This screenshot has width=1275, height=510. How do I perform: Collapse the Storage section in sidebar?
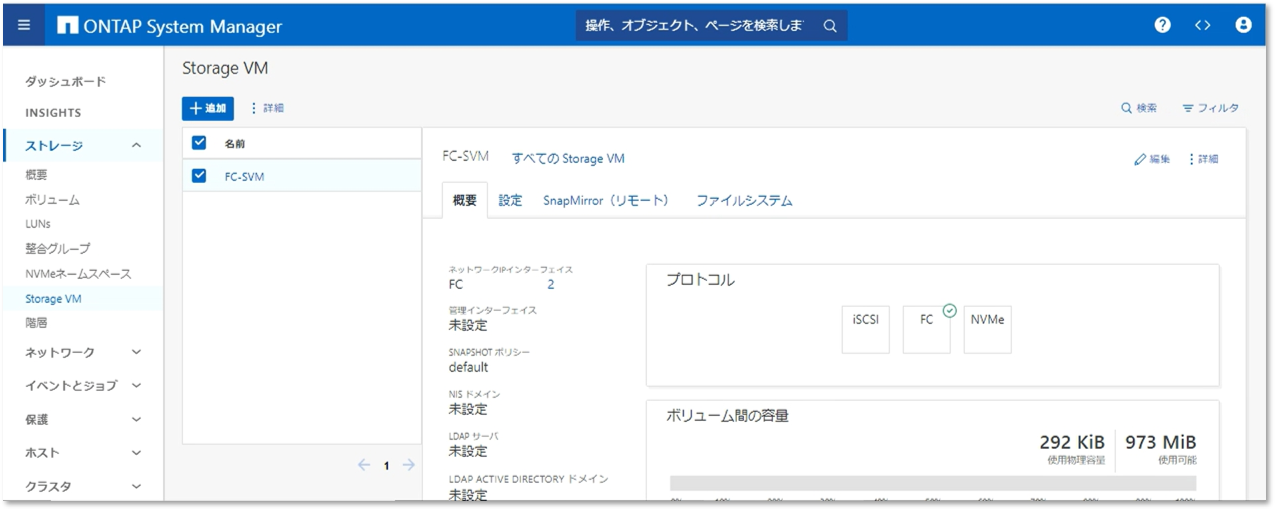click(x=137, y=146)
